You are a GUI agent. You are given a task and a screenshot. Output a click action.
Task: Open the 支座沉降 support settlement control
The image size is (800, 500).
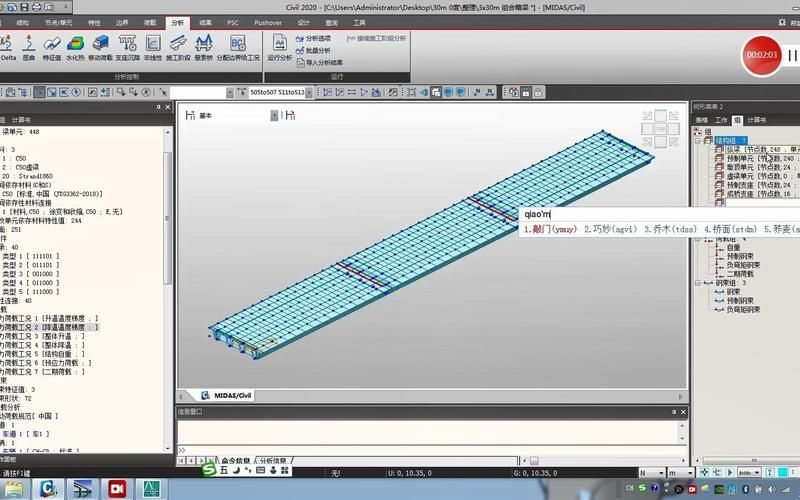127,46
